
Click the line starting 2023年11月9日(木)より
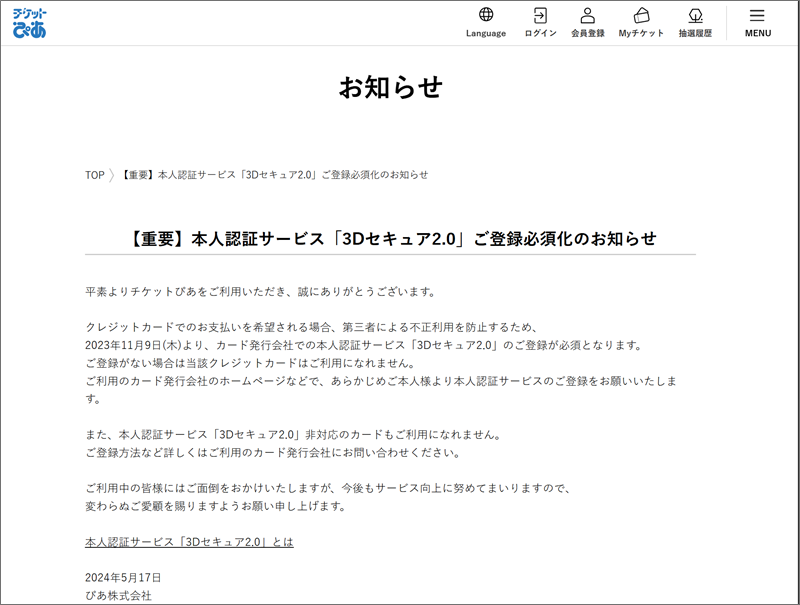coord(365,345)
